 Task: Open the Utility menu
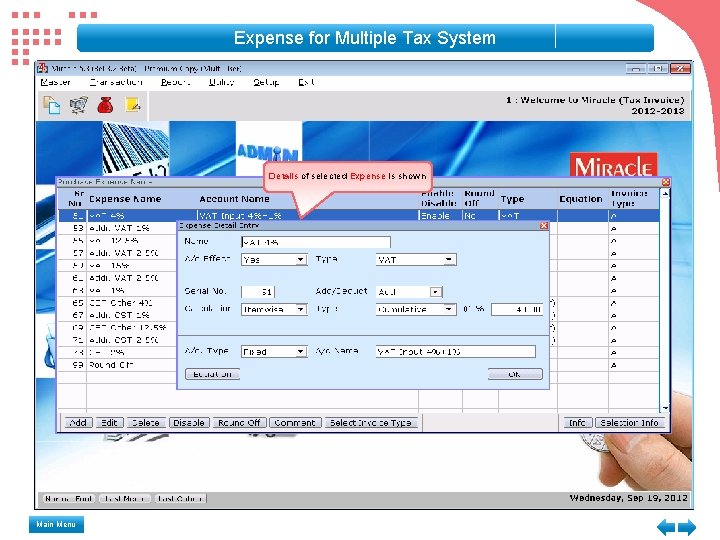[221, 82]
